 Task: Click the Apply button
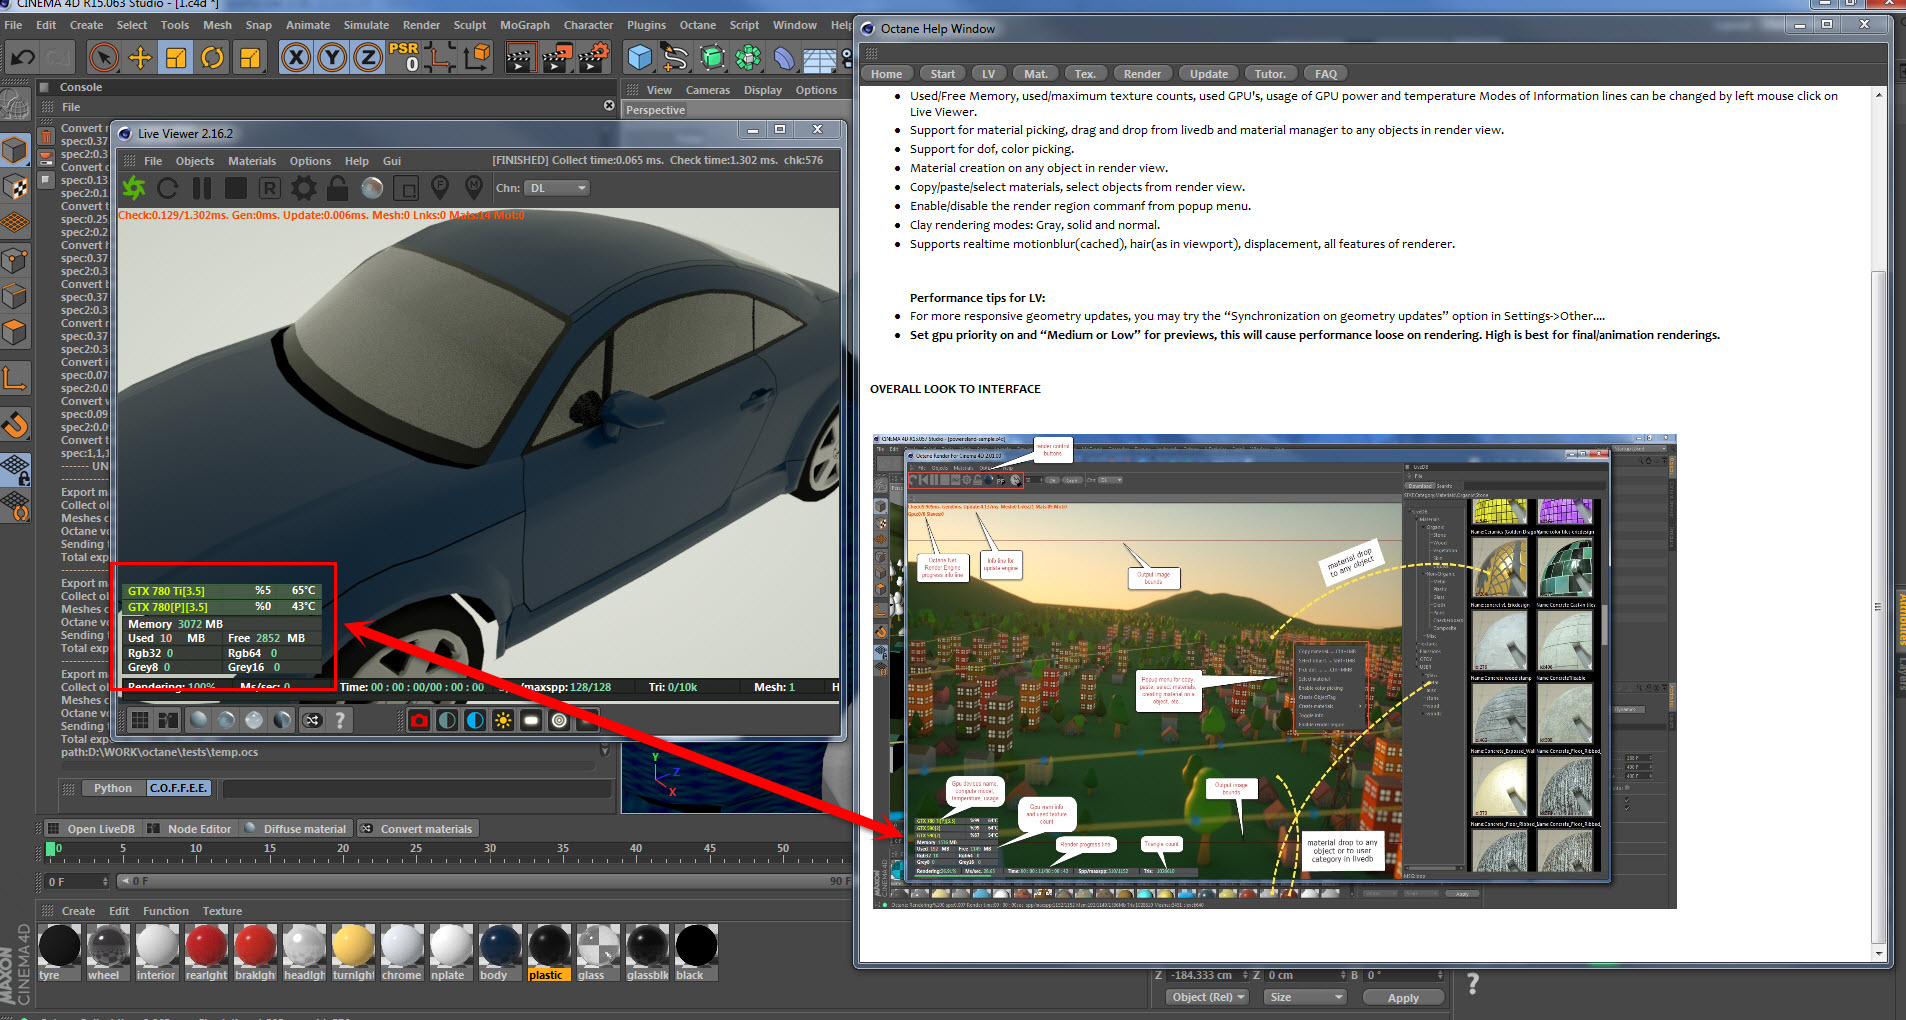pyautogui.click(x=1402, y=998)
